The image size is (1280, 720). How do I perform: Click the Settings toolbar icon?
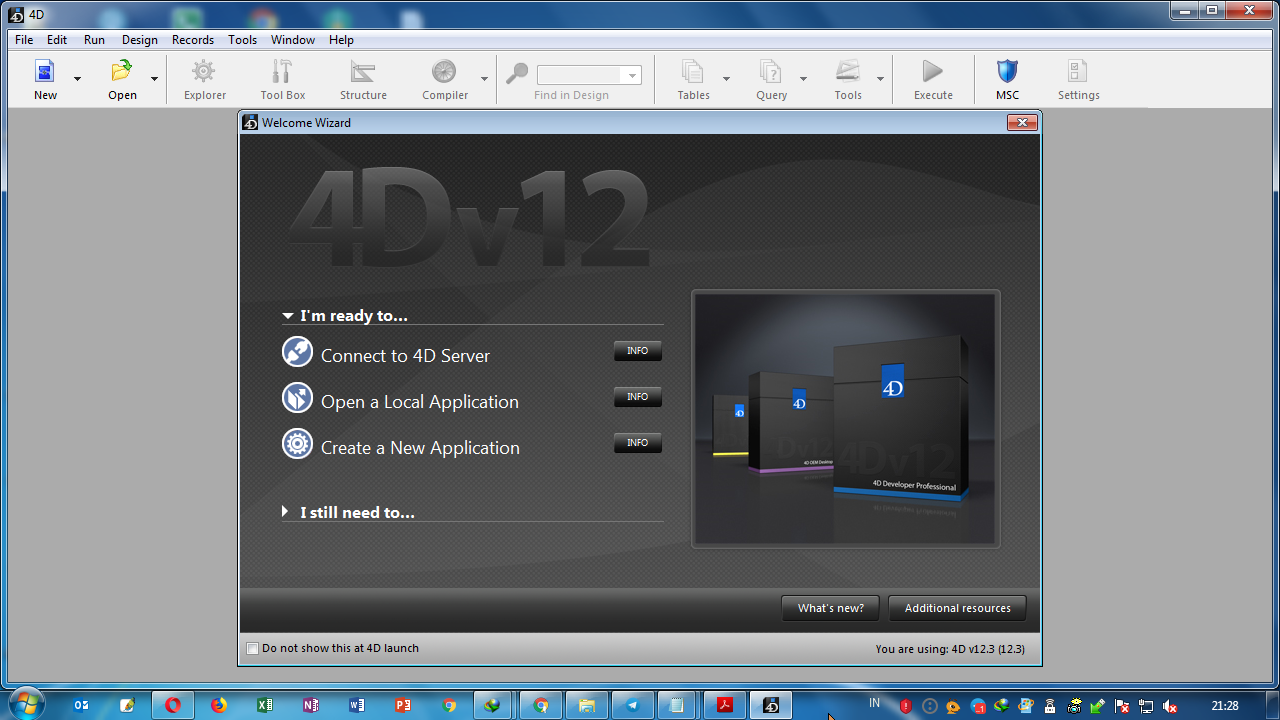click(x=1077, y=71)
